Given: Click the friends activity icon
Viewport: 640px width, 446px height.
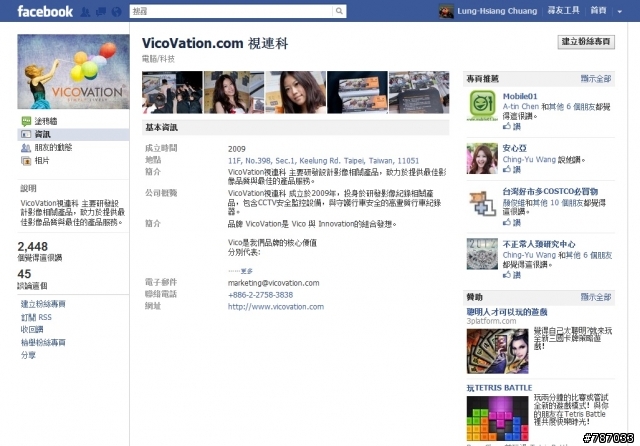Looking at the screenshot, I should [26, 148].
